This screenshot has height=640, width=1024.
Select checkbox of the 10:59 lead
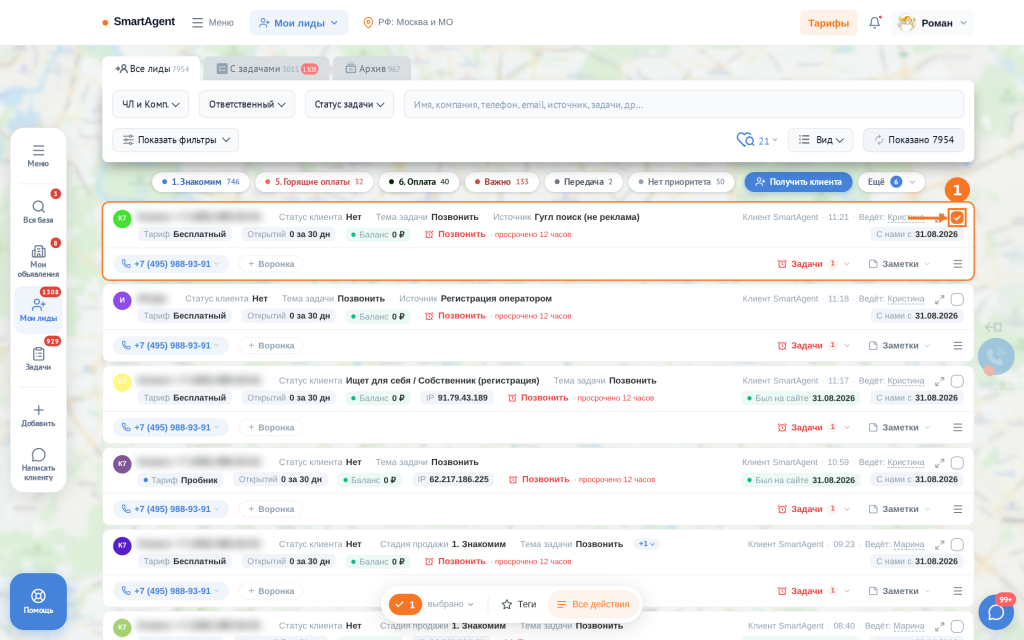click(x=957, y=462)
